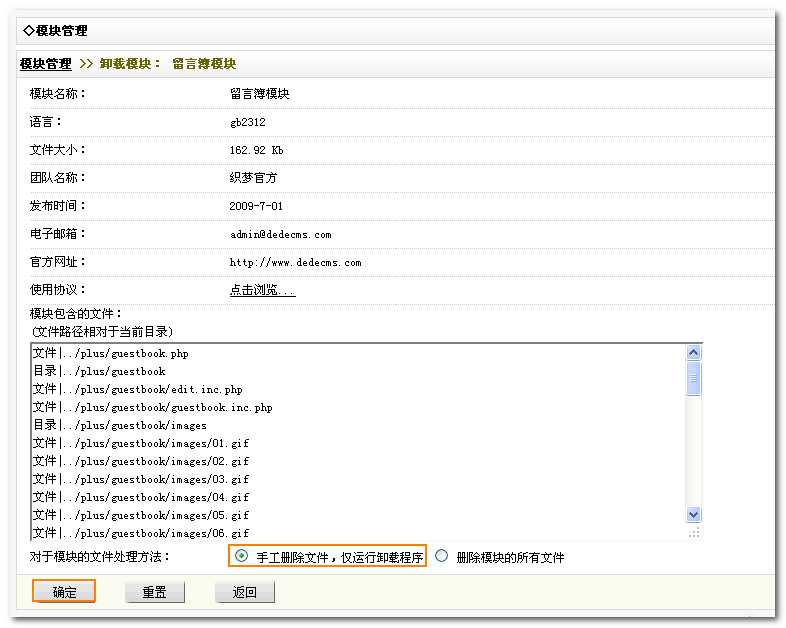Click the images/03.gif file line
Screen dimensions: 786x628
(141, 480)
